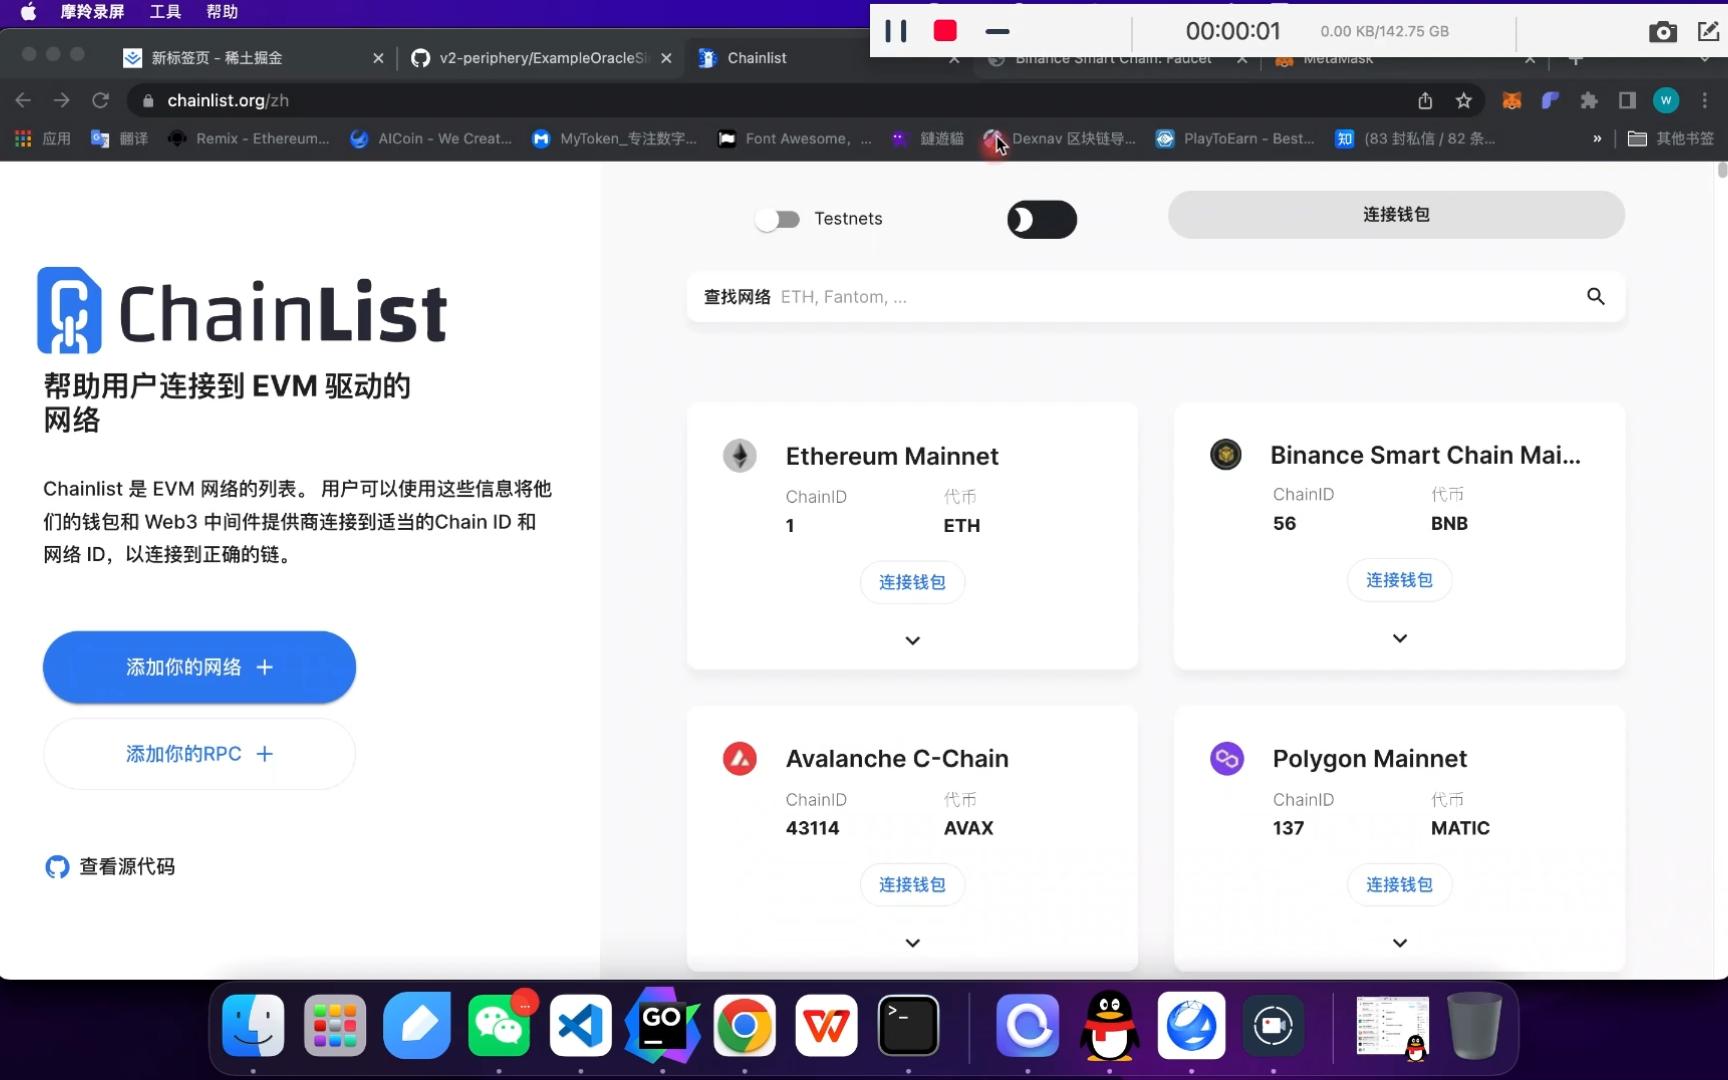Open the 摩羚录屏 app menu

point(92,12)
